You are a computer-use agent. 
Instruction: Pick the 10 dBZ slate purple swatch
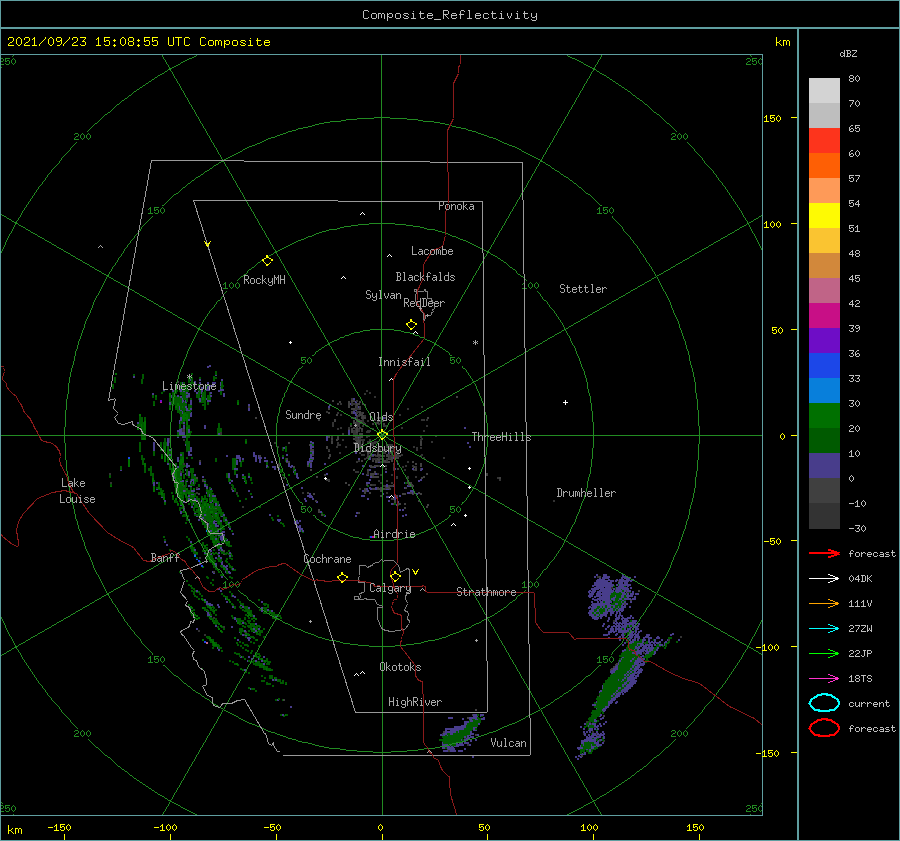point(824,465)
